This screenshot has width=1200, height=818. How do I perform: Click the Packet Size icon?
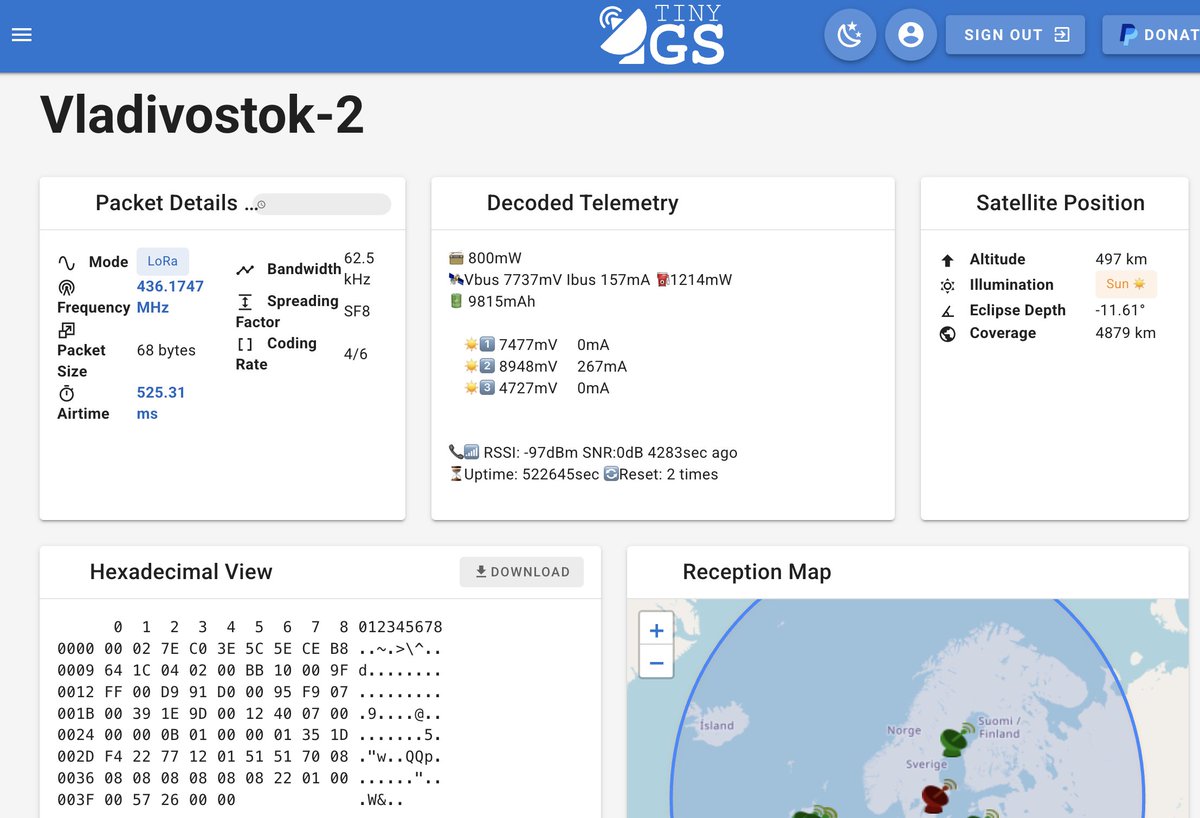(x=66, y=329)
